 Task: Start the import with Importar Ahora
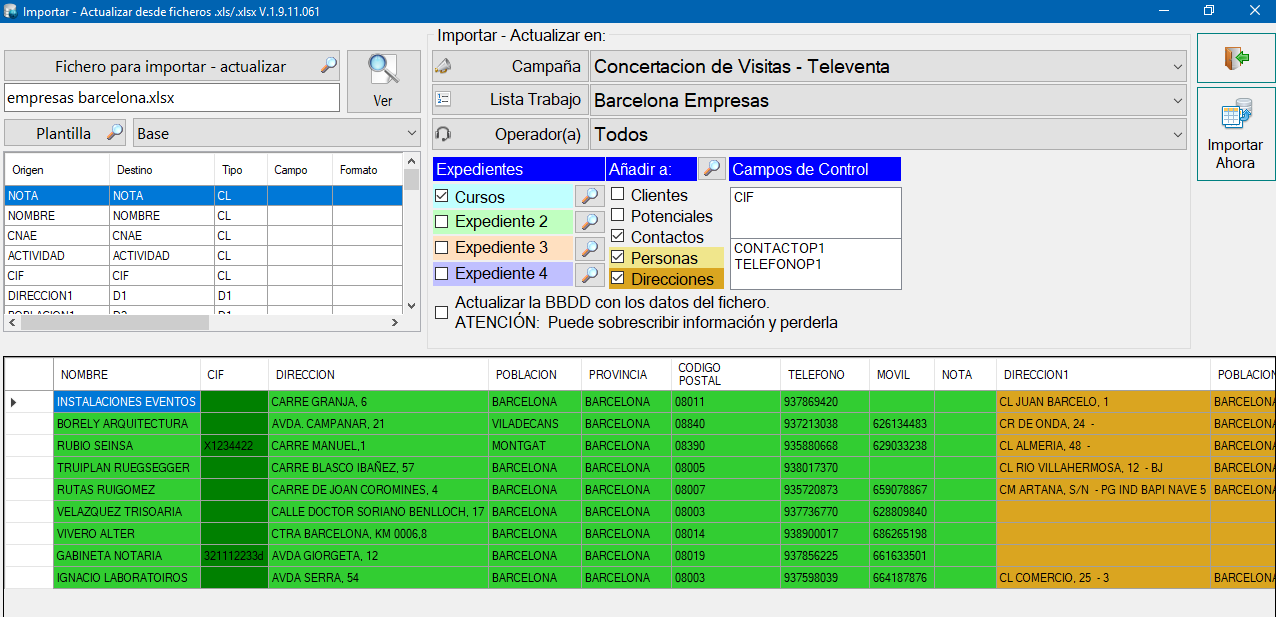pos(1235,134)
